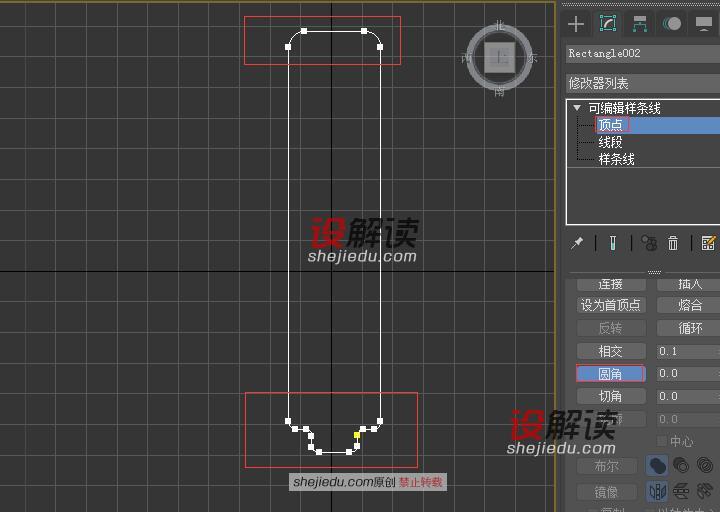Image resolution: width=720 pixels, height=512 pixels.
Task: Select the boolean subtraction icon
Action: pyautogui.click(x=681, y=466)
